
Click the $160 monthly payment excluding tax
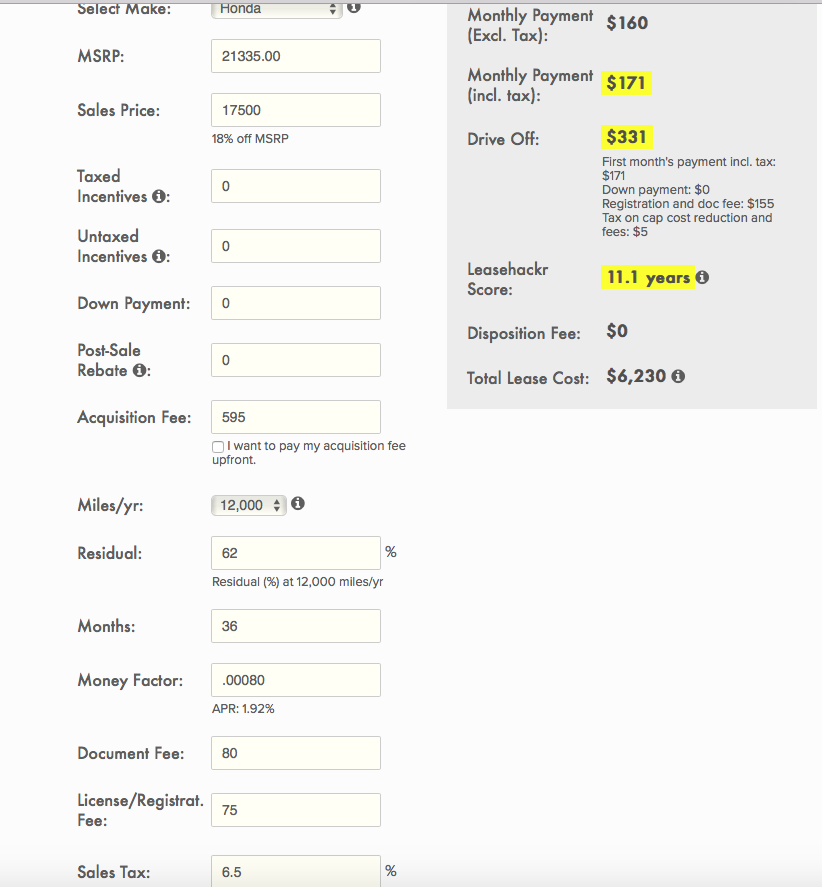(x=627, y=23)
